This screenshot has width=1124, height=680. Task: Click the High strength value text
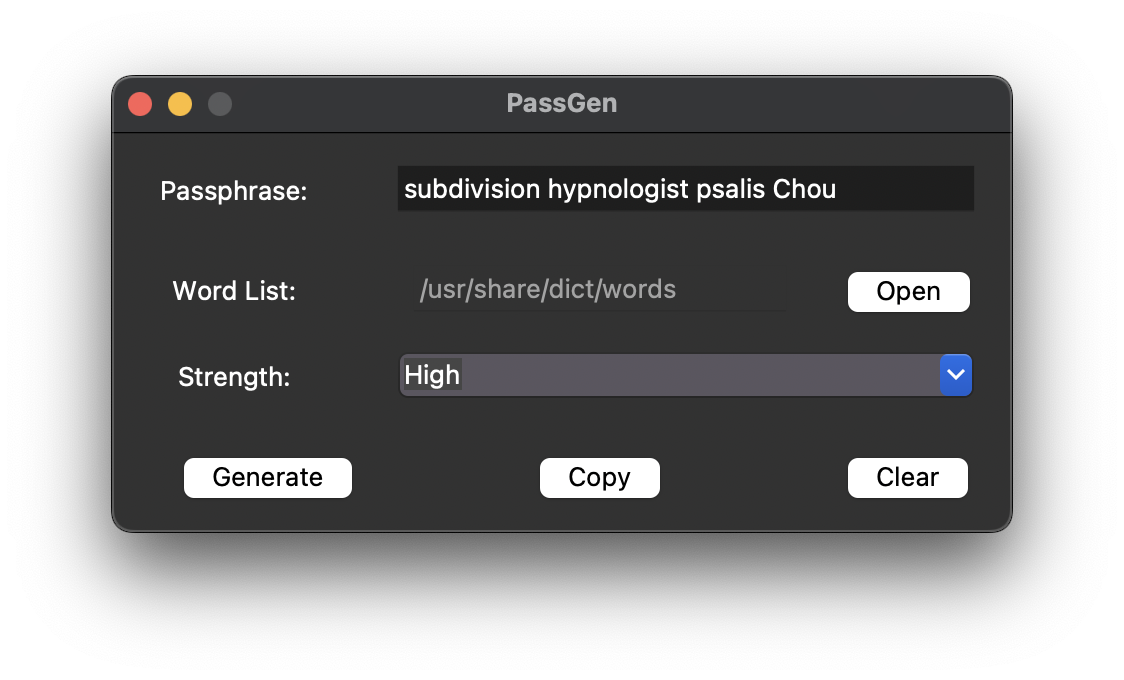pos(432,375)
